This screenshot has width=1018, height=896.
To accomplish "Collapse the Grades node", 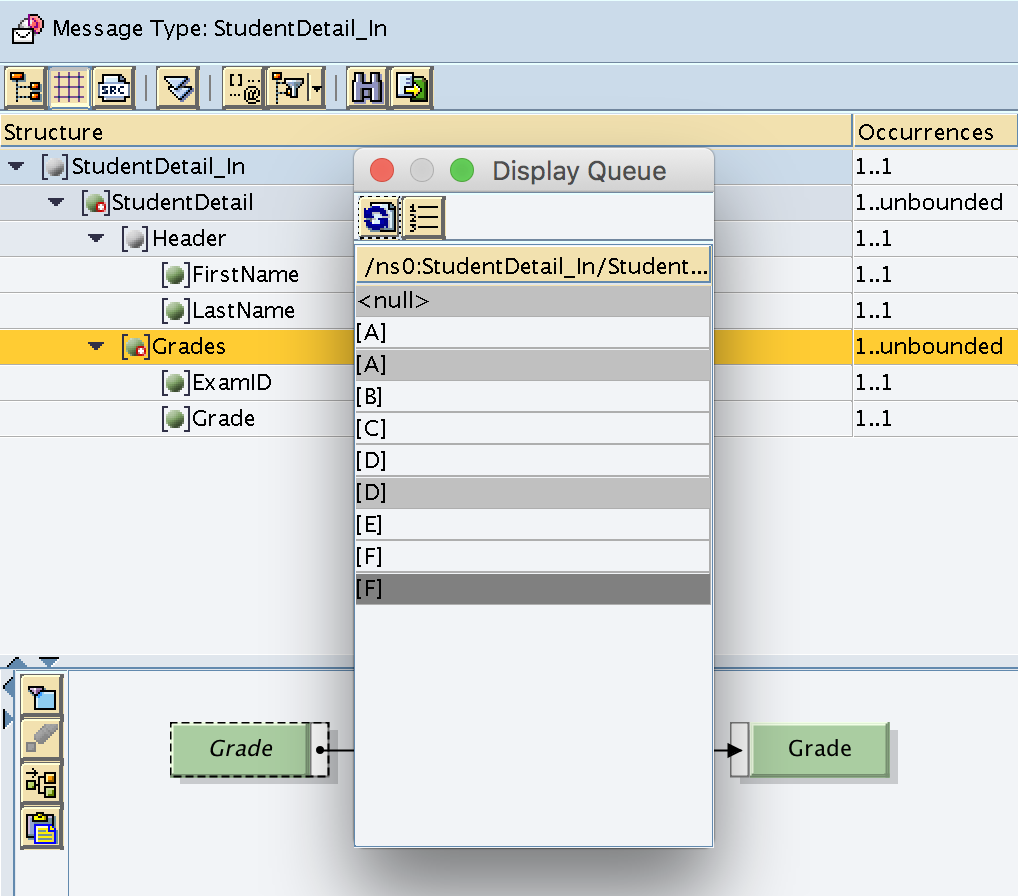I will 96,346.
